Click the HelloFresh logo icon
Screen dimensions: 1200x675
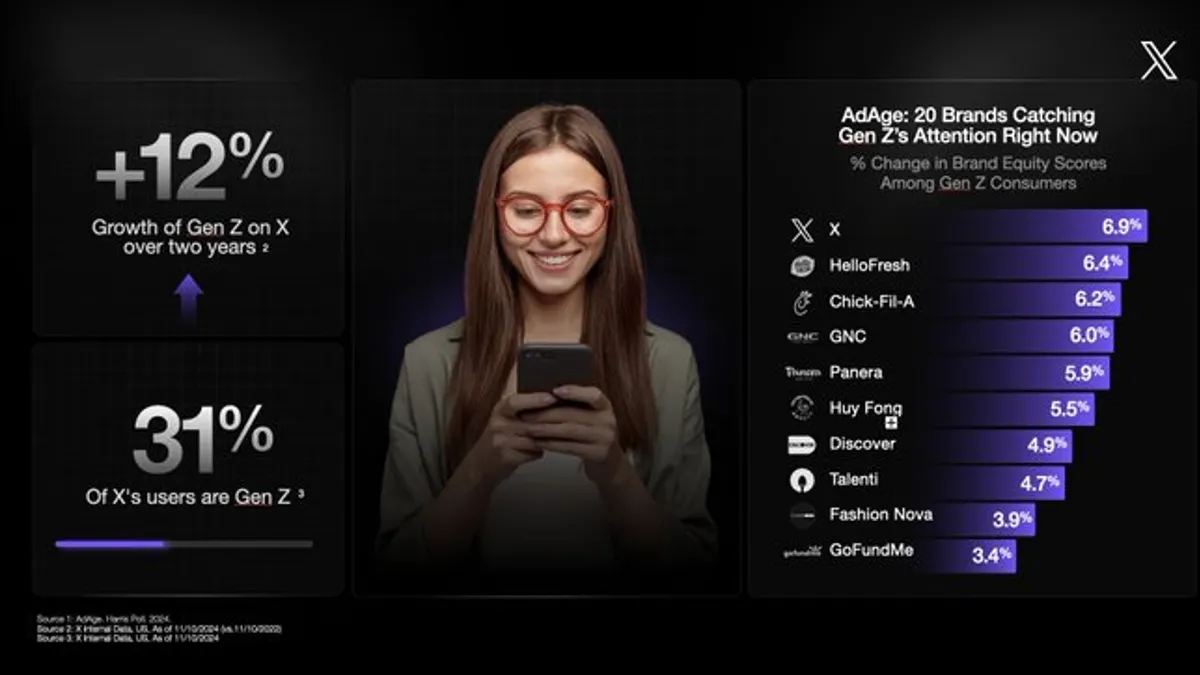pyautogui.click(x=802, y=266)
